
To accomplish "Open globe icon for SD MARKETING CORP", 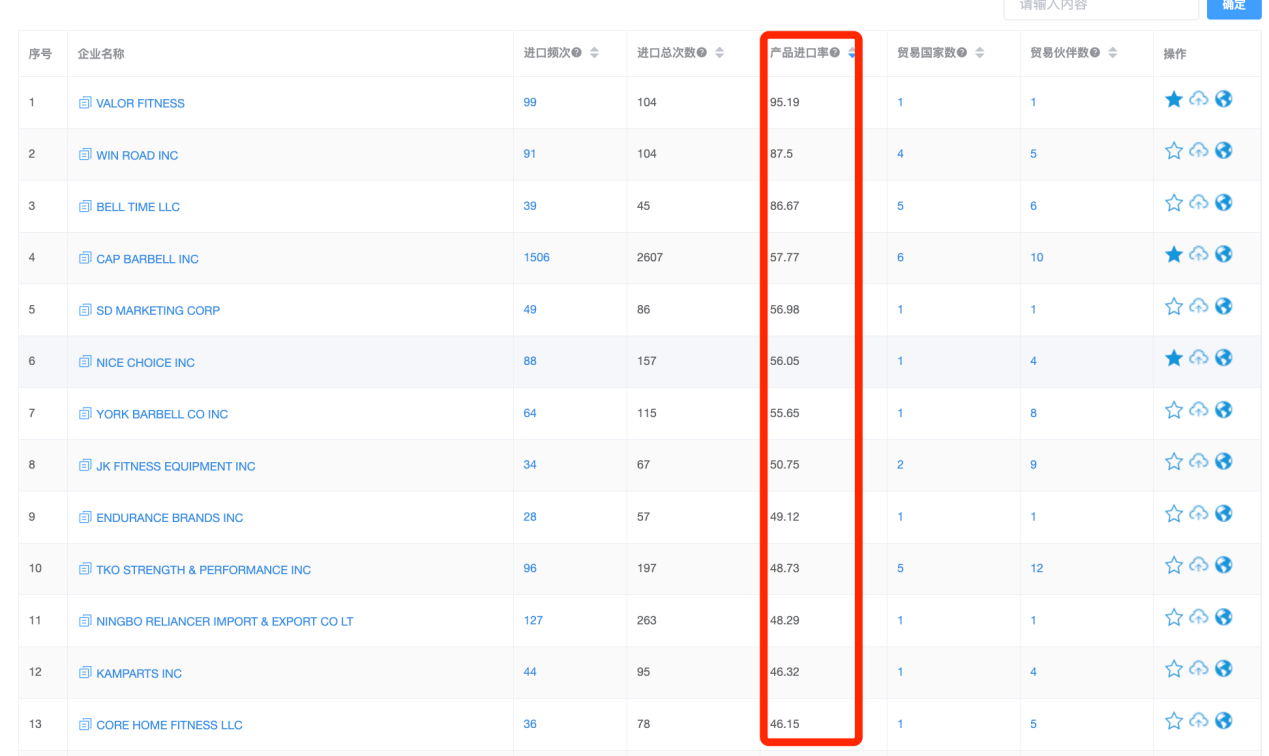I will pos(1223,306).
